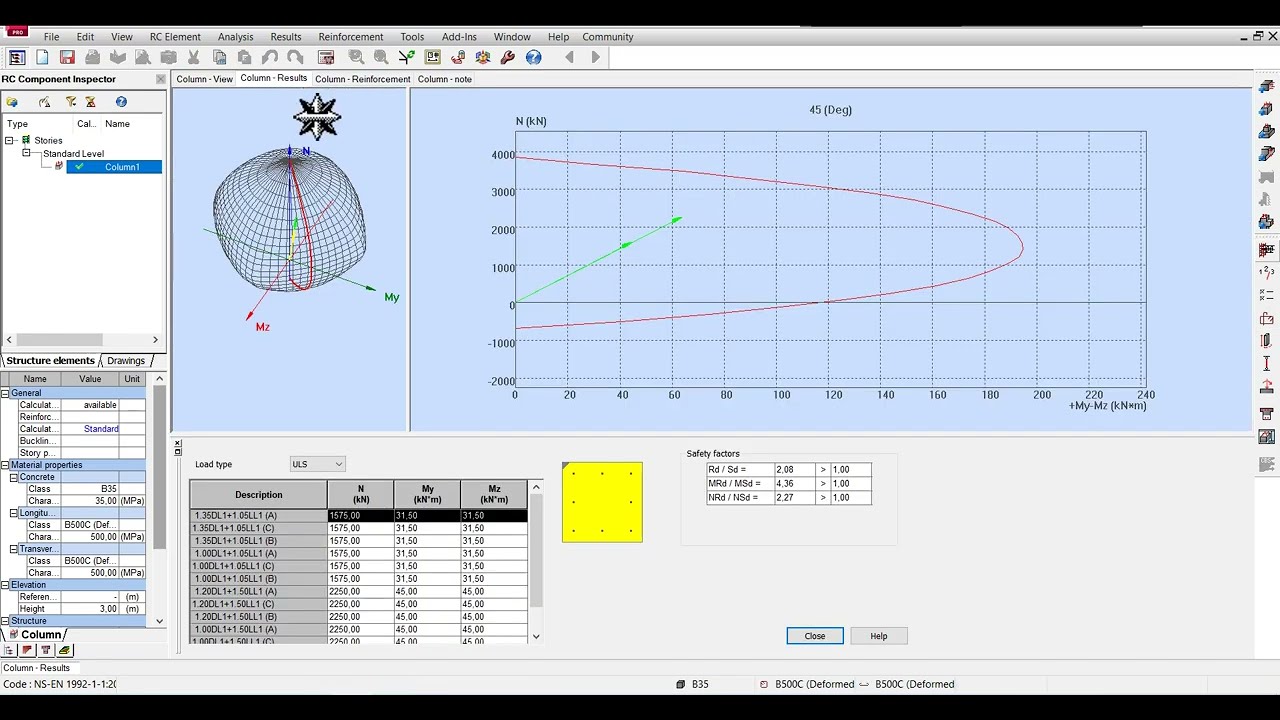Click the green layers icon in bottom-left toolbar

coord(64,650)
